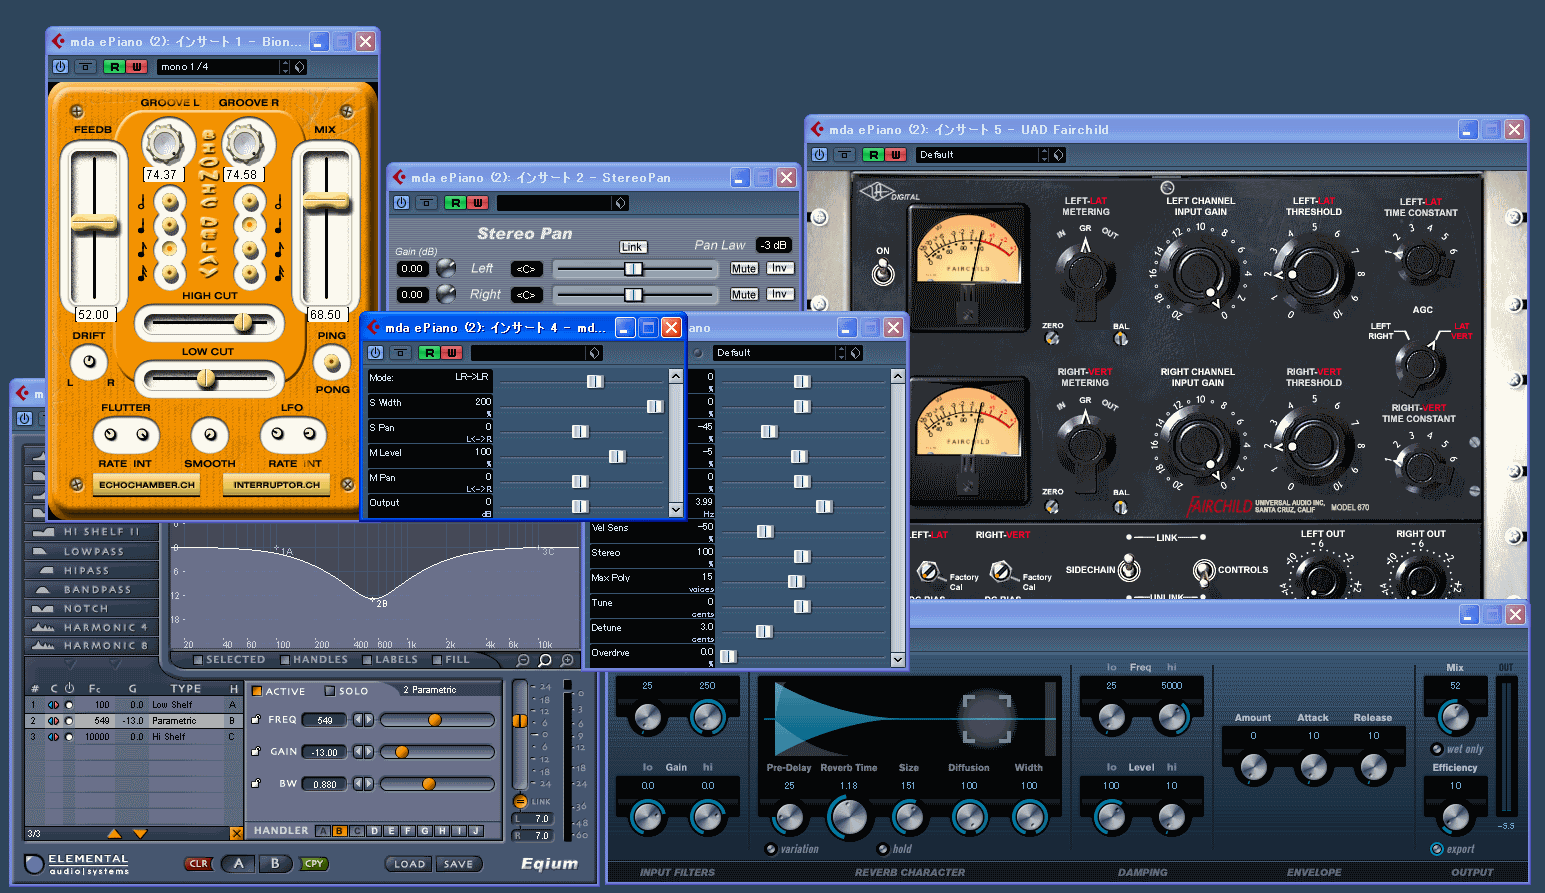Viewport: 1545px width, 893px height.
Task: Toggle the lock icon beside BW
Action: point(256,783)
